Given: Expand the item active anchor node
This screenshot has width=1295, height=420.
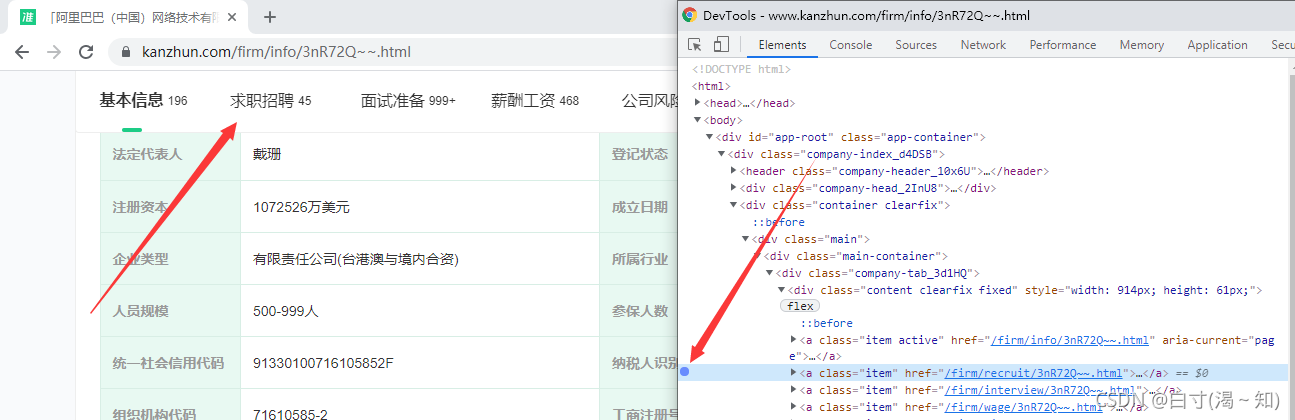Looking at the screenshot, I should (x=794, y=340).
